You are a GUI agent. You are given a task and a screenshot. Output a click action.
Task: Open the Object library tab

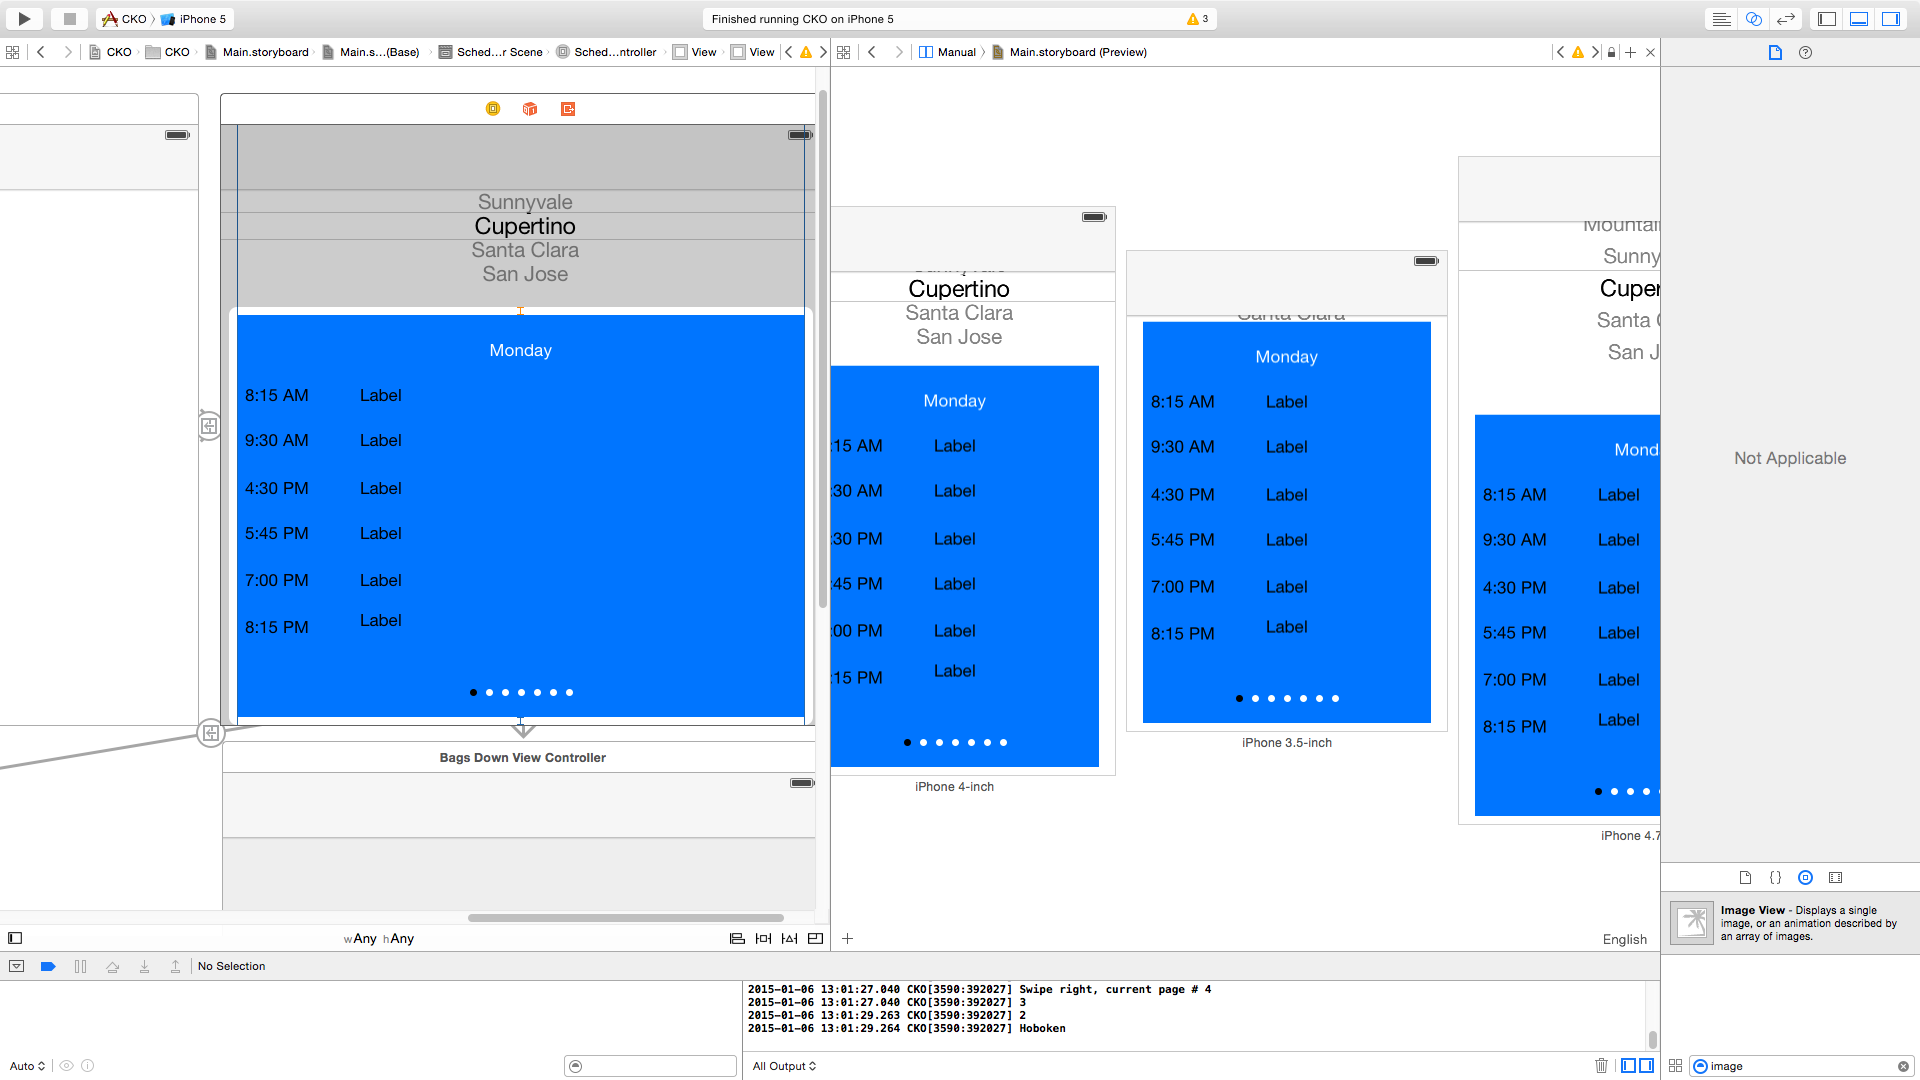tap(1805, 877)
